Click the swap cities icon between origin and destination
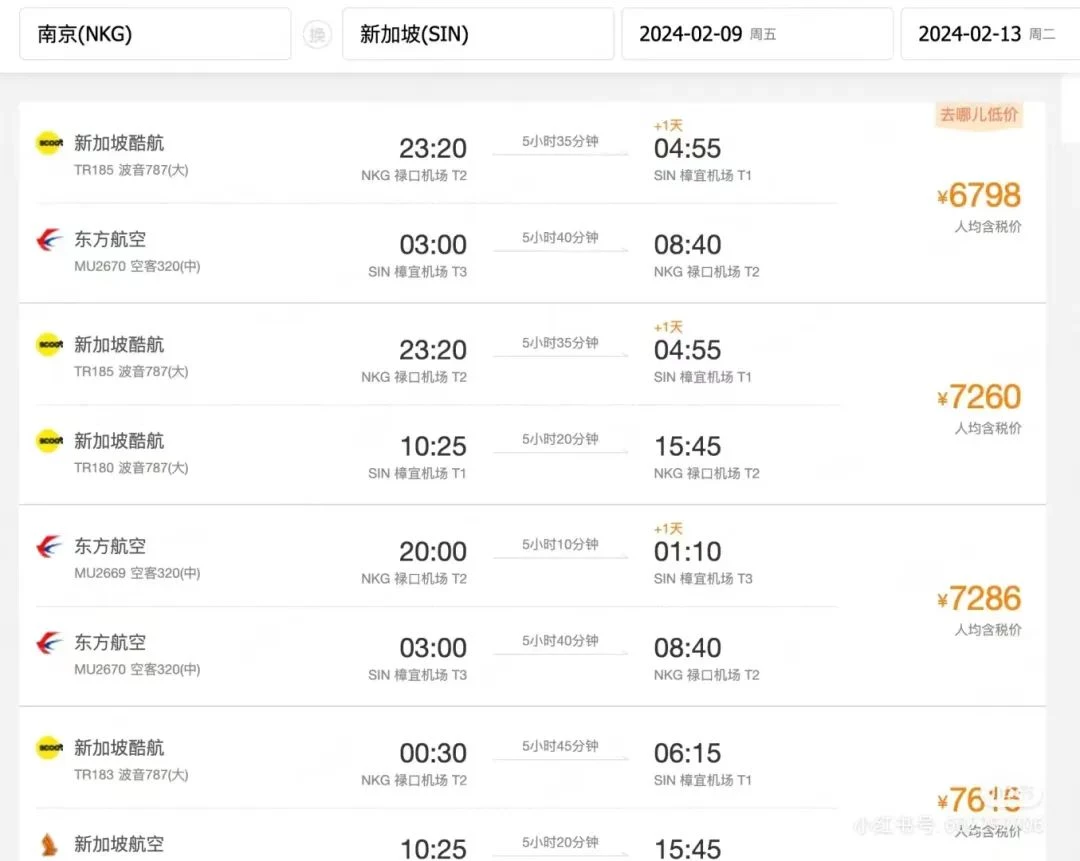This screenshot has height=861, width=1080. (x=317, y=34)
